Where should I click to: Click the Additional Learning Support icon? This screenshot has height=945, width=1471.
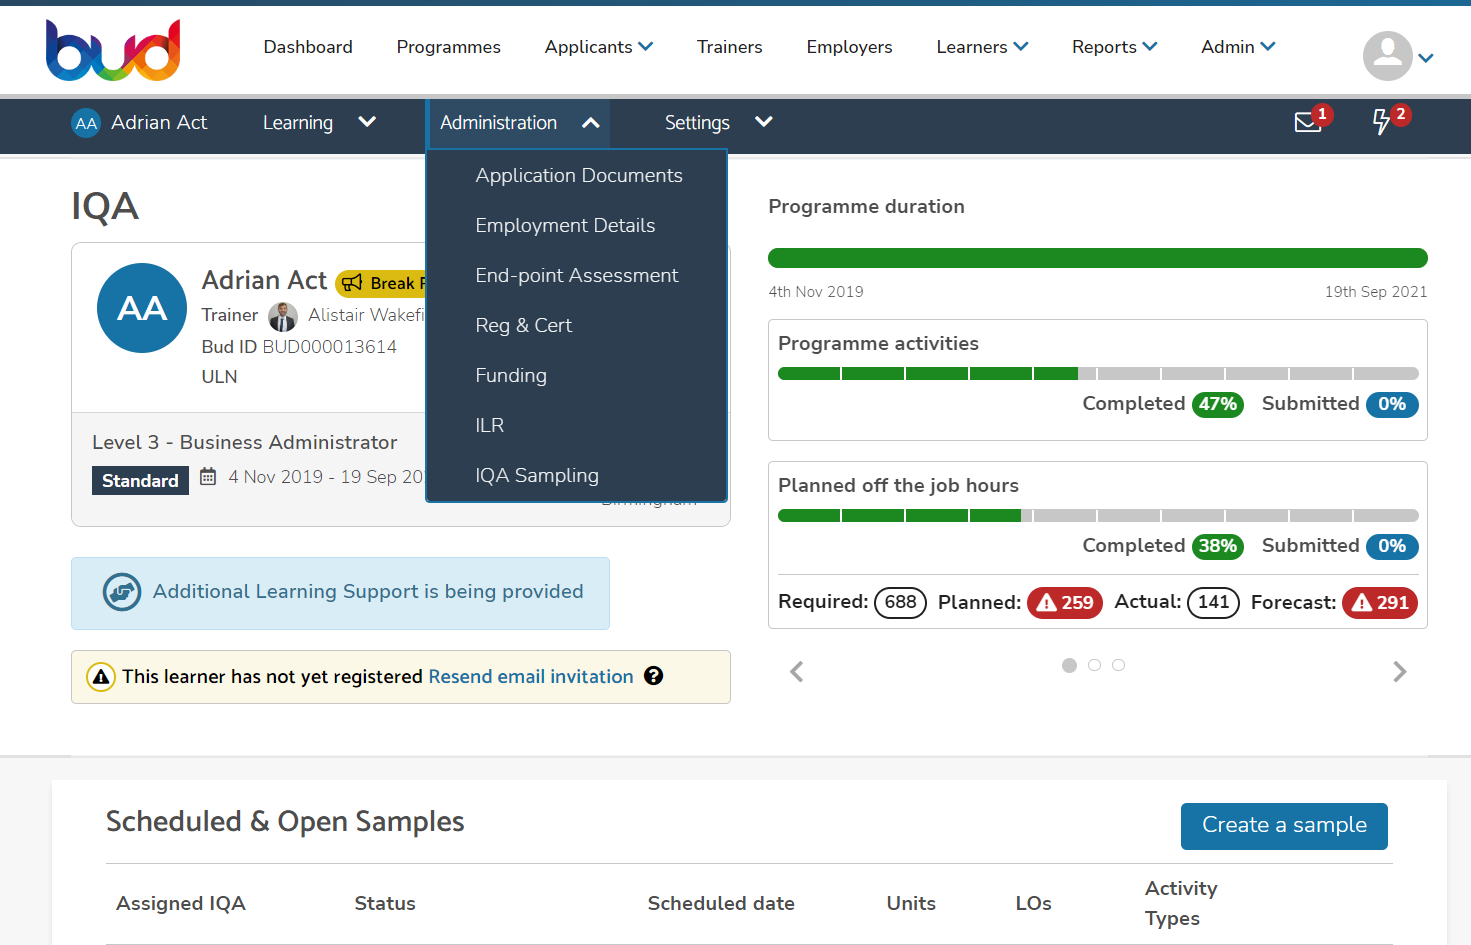coord(121,592)
